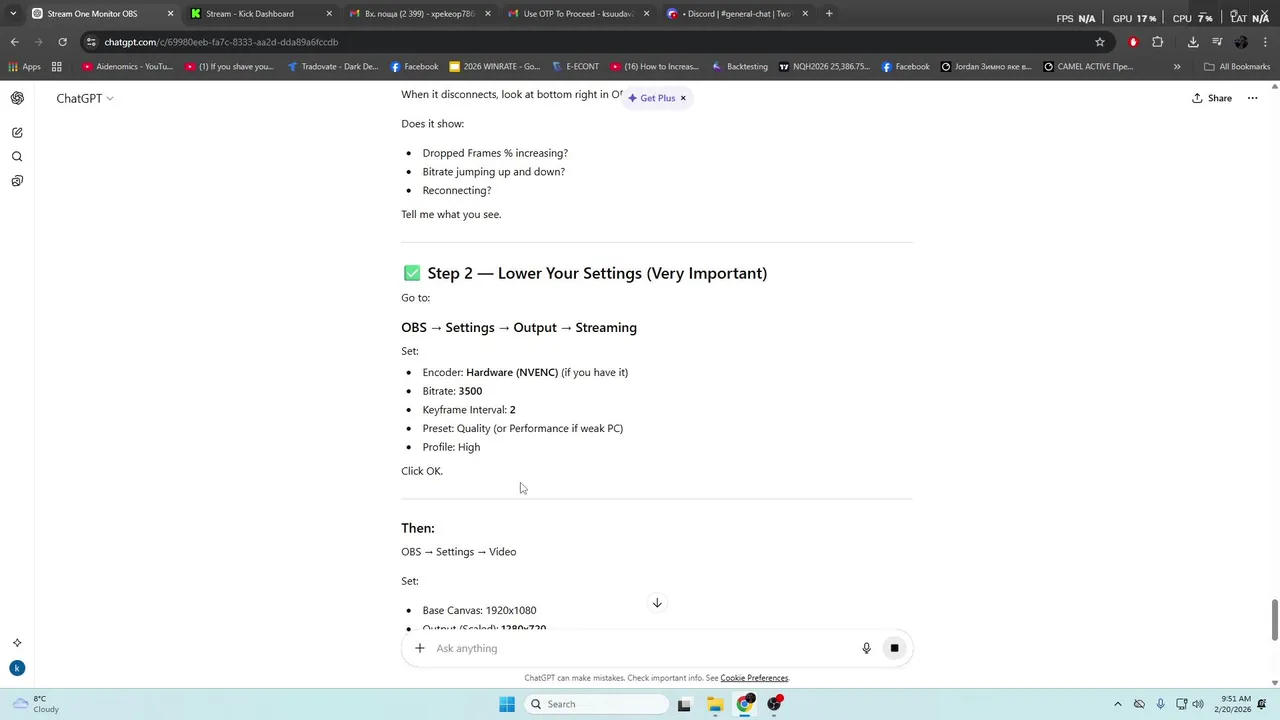Open ChatGPT logo home icon in sidebar
Image resolution: width=1280 pixels, height=720 pixels.
click(17, 98)
